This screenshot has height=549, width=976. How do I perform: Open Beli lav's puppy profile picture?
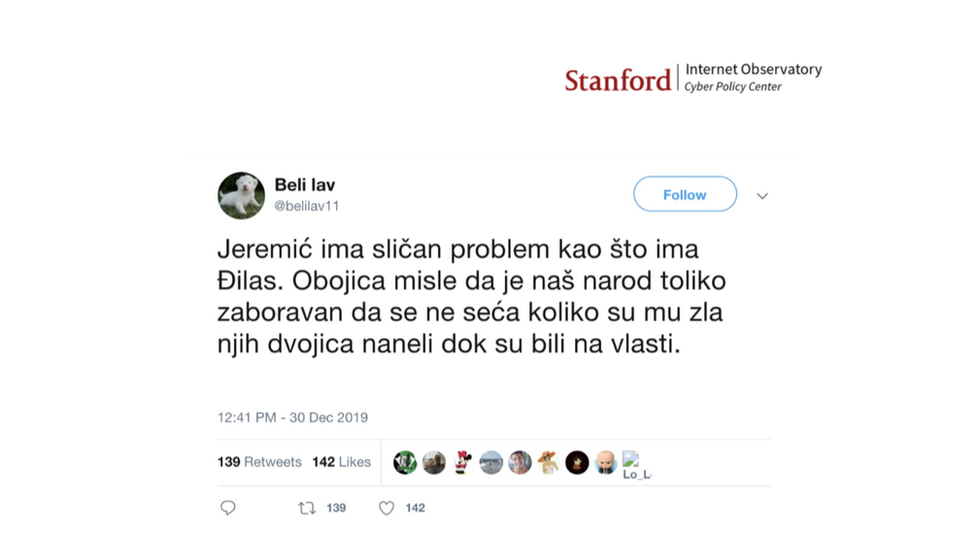(x=241, y=195)
